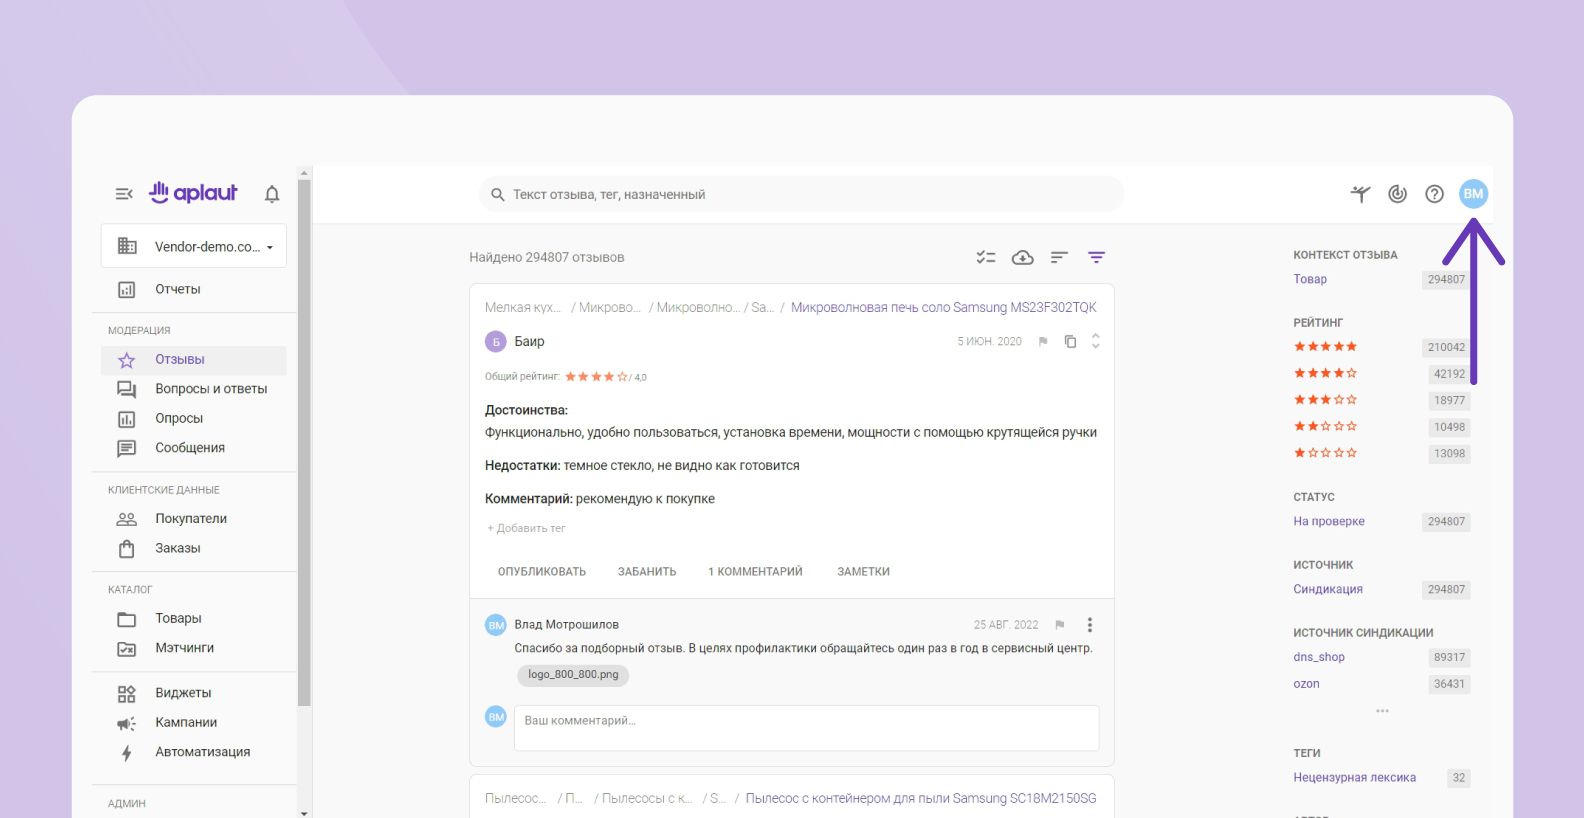Image resolution: width=1584 pixels, height=818 pixels.
Task: Open the Vendor-demo.co company dropdown
Action: [194, 247]
